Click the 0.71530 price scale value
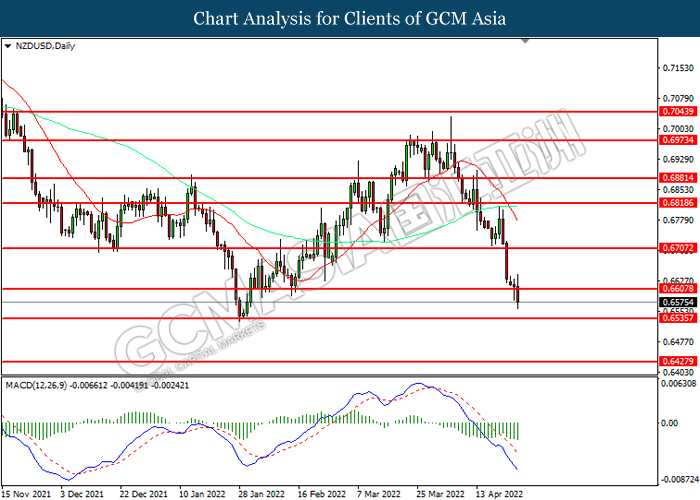The image size is (700, 500). tap(678, 68)
